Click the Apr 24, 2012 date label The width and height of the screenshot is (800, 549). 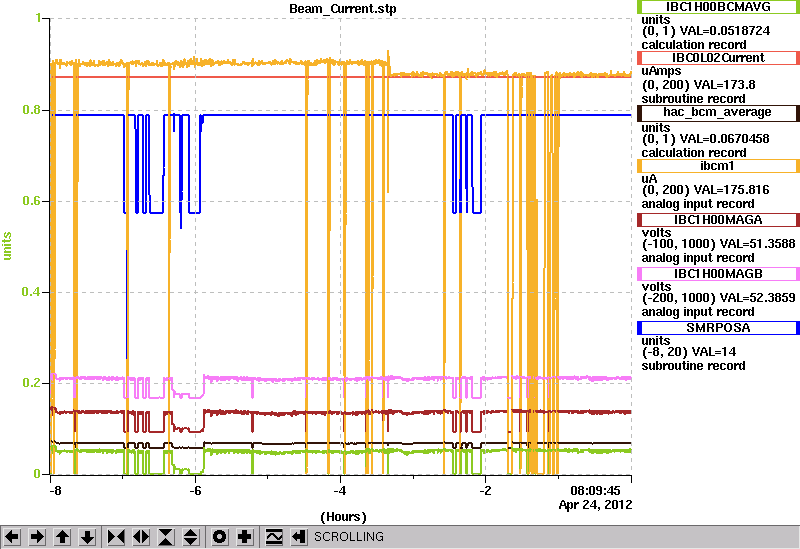(x=595, y=505)
